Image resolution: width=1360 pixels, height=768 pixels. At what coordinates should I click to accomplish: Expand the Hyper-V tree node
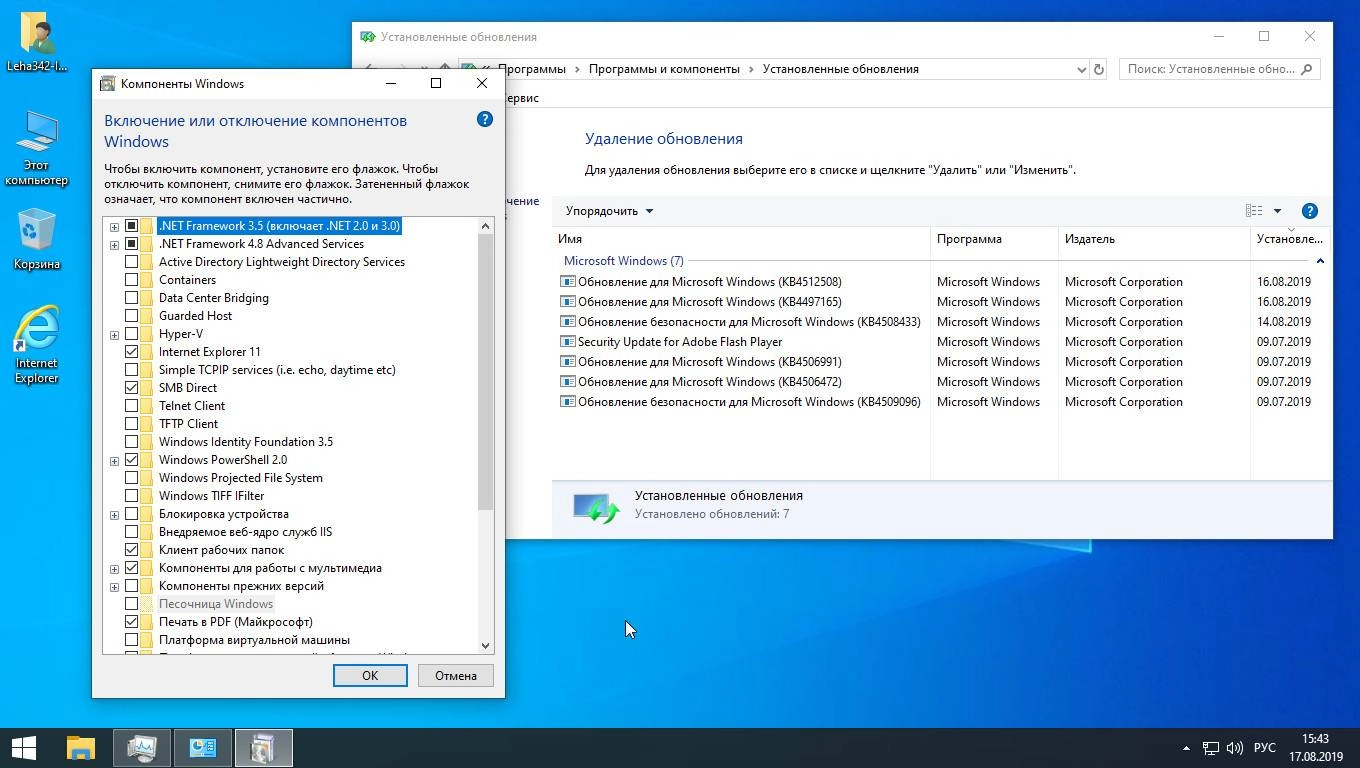point(114,335)
